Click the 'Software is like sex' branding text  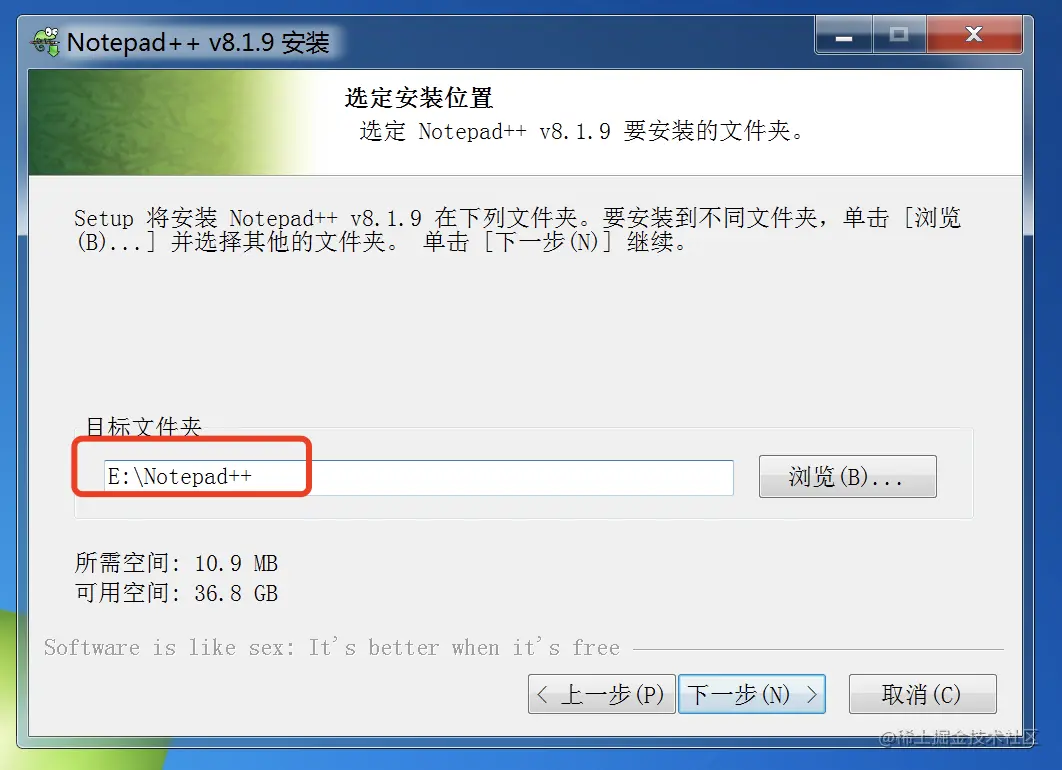coord(332,647)
